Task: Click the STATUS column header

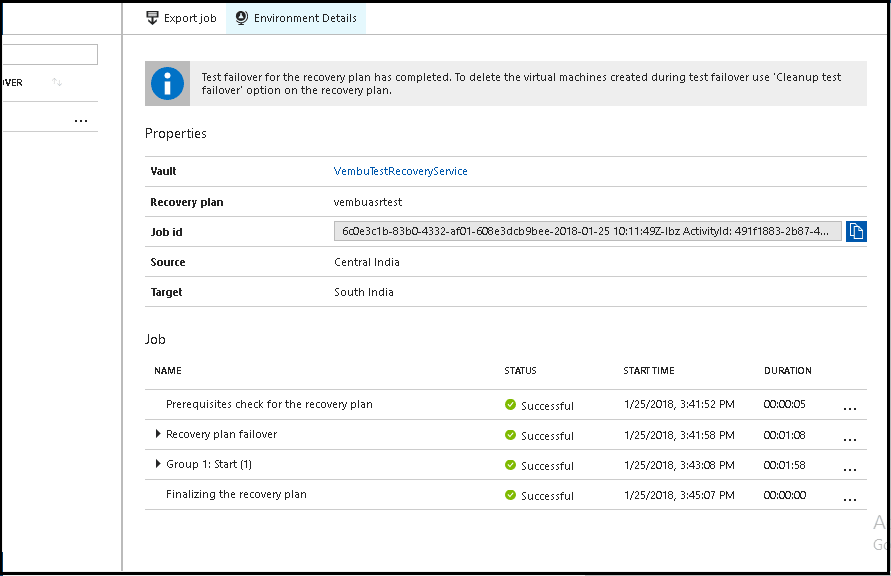Action: (520, 370)
